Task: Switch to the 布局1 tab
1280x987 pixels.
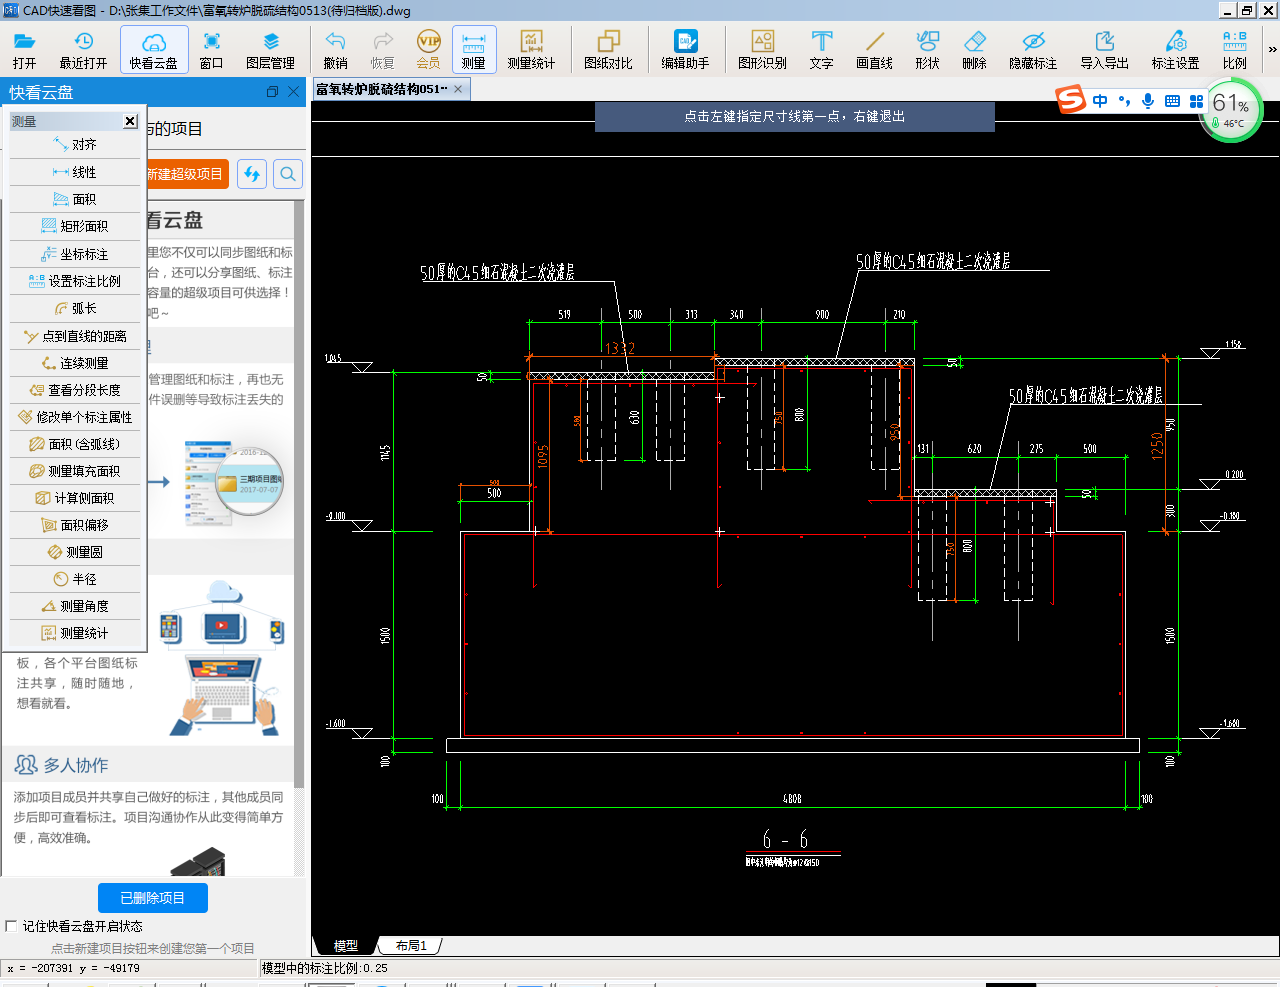Action: pos(411,946)
